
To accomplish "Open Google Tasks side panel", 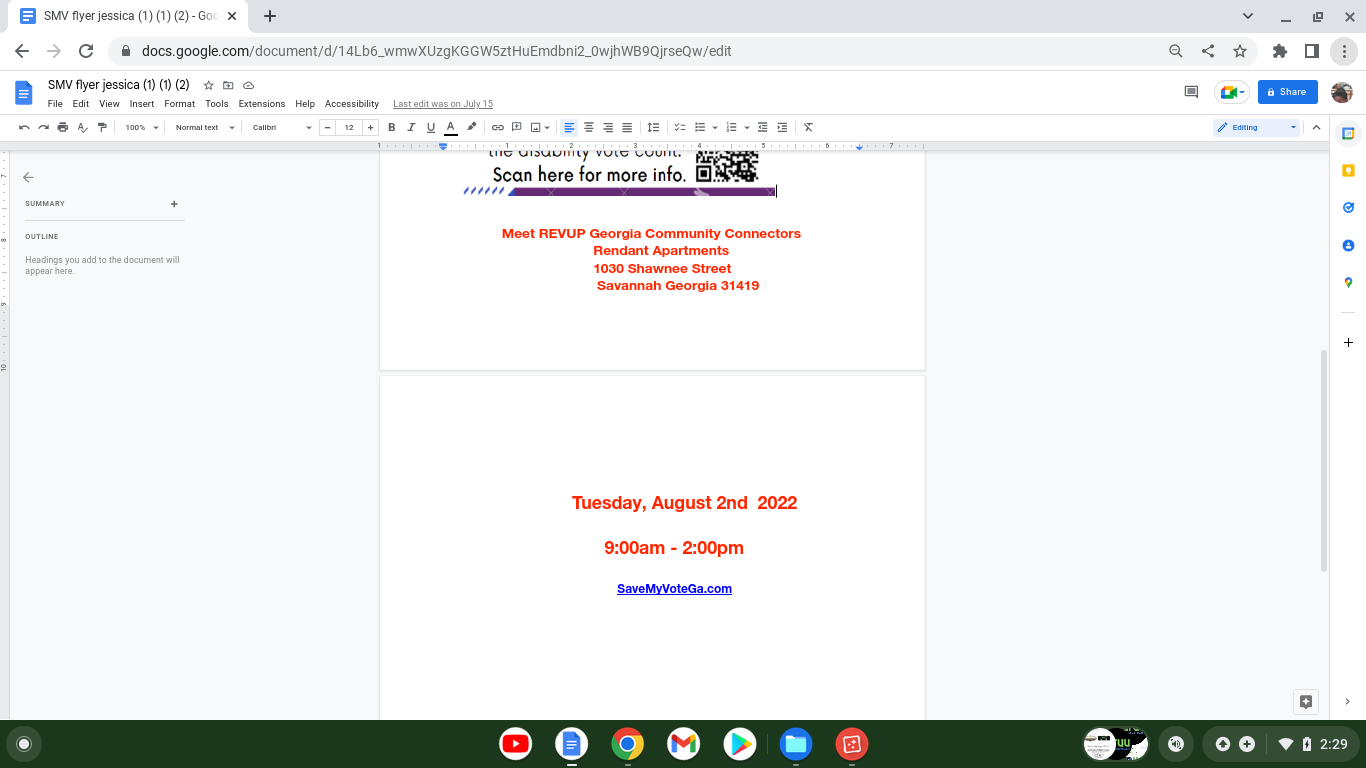I will coord(1348,208).
